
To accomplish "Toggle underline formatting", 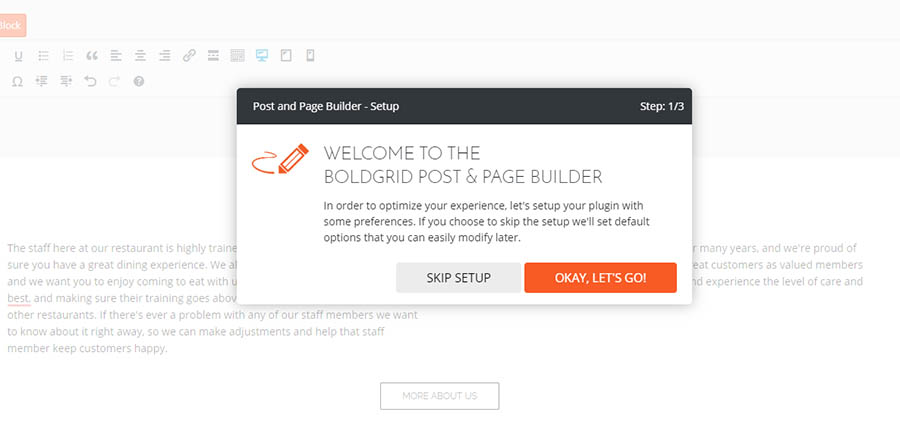I will 18,56.
